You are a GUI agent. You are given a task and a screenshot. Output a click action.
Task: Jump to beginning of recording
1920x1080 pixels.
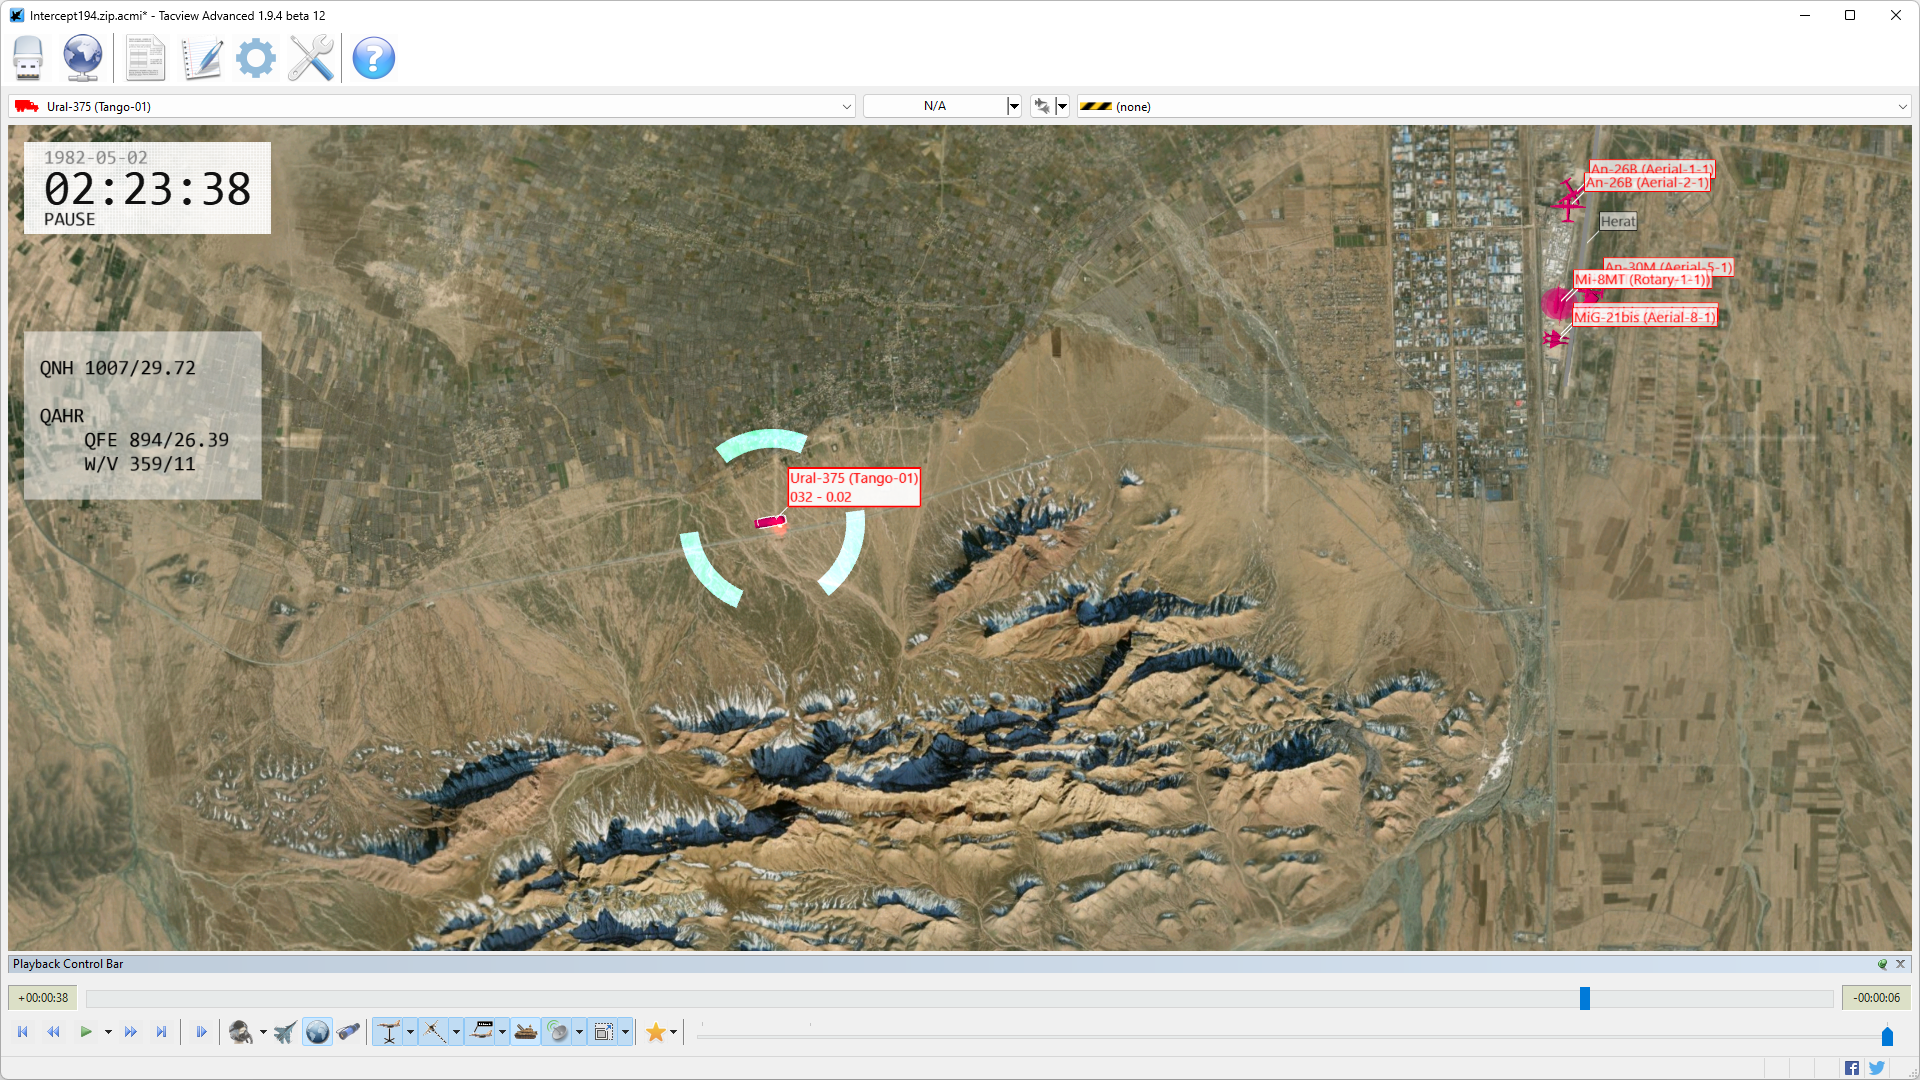(23, 1032)
